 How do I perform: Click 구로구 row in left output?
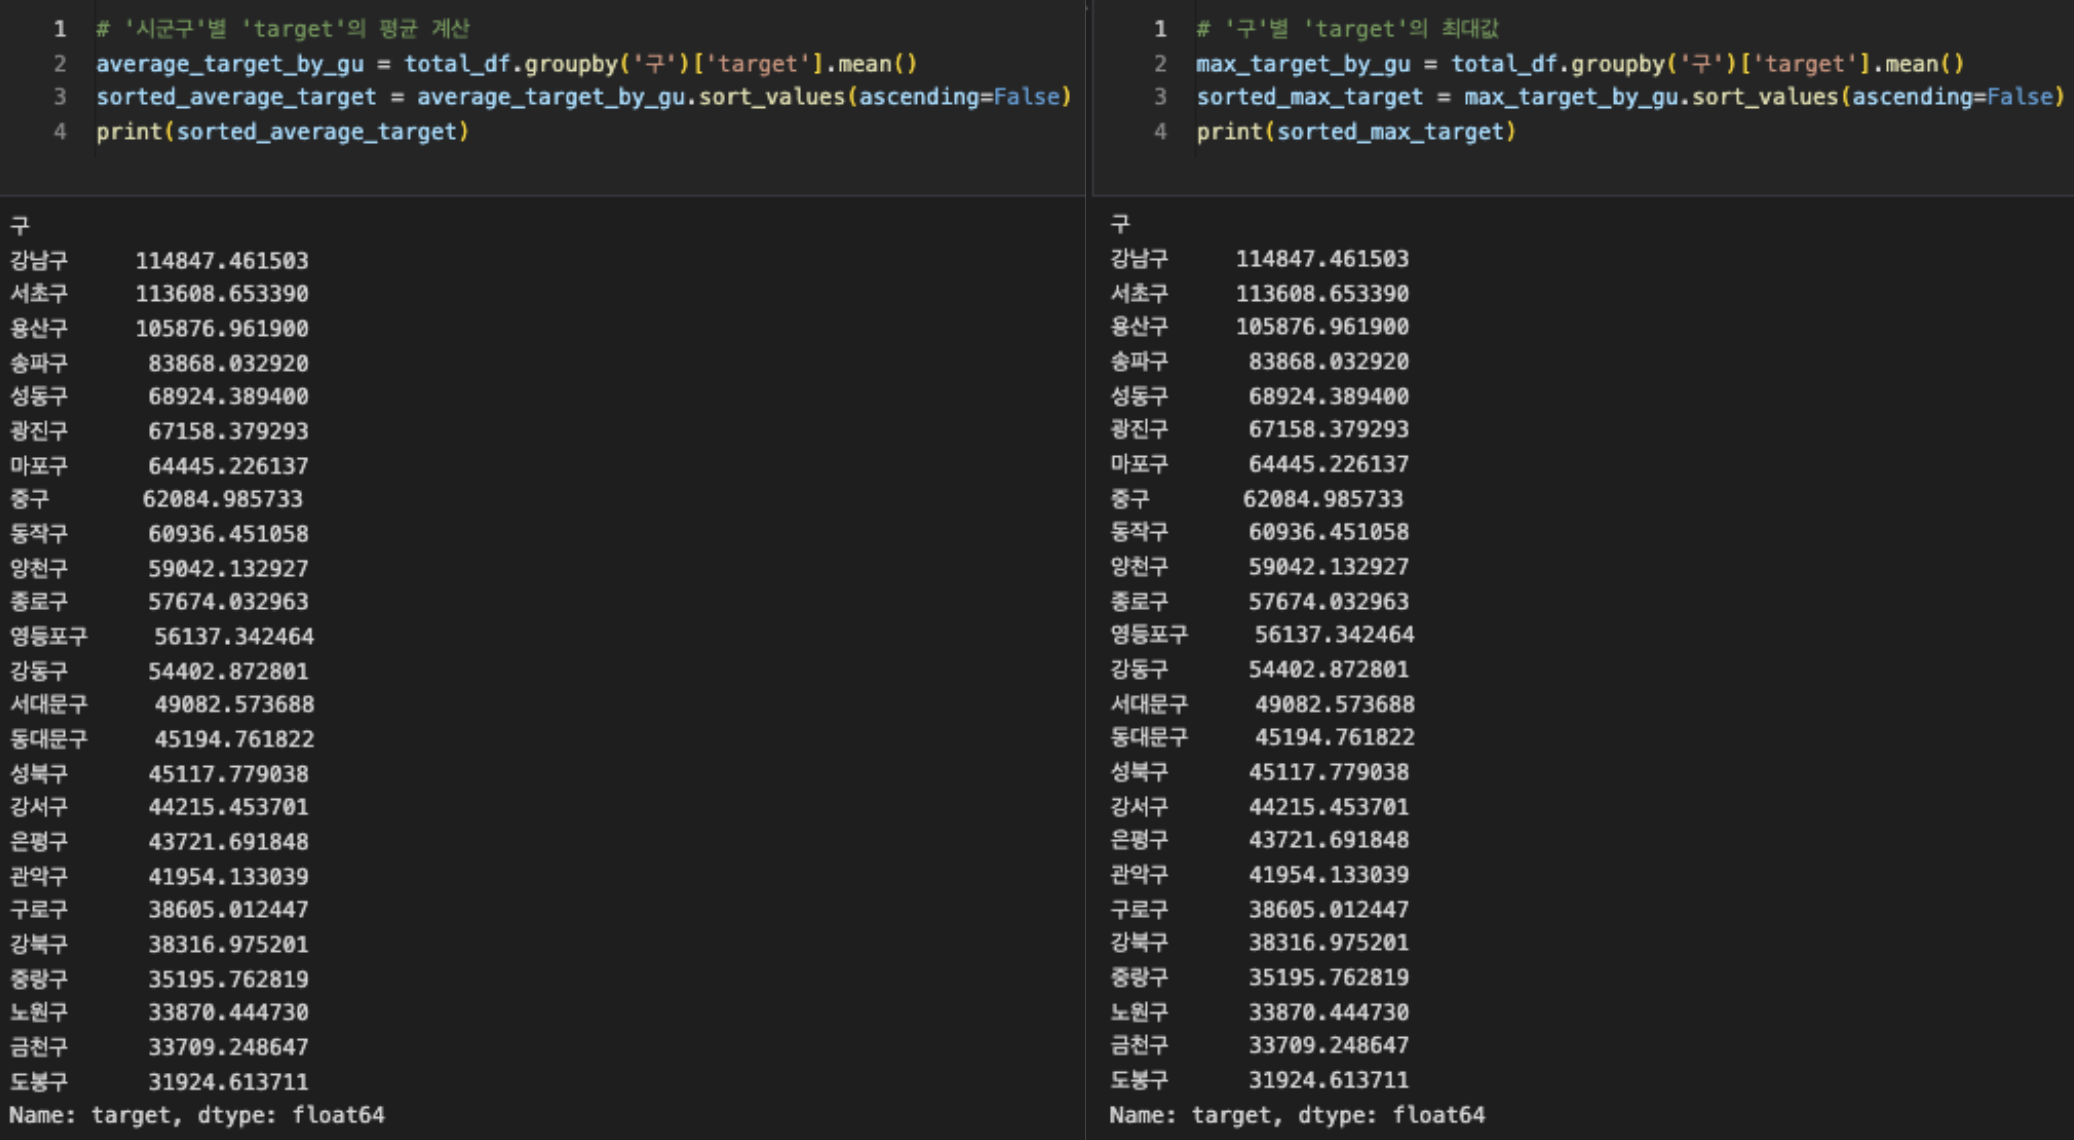pos(159,910)
